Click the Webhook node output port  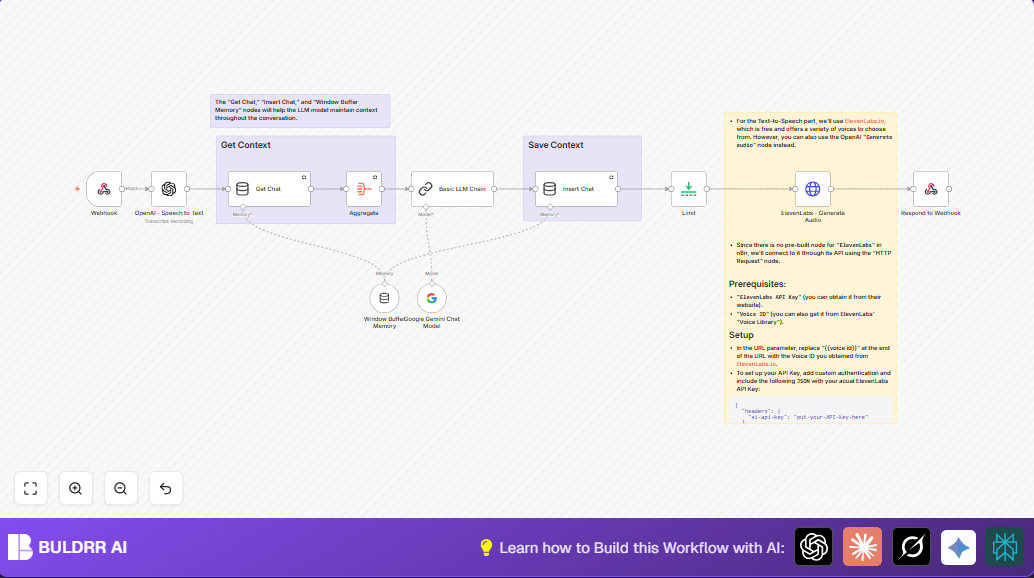pyautogui.click(x=122, y=189)
